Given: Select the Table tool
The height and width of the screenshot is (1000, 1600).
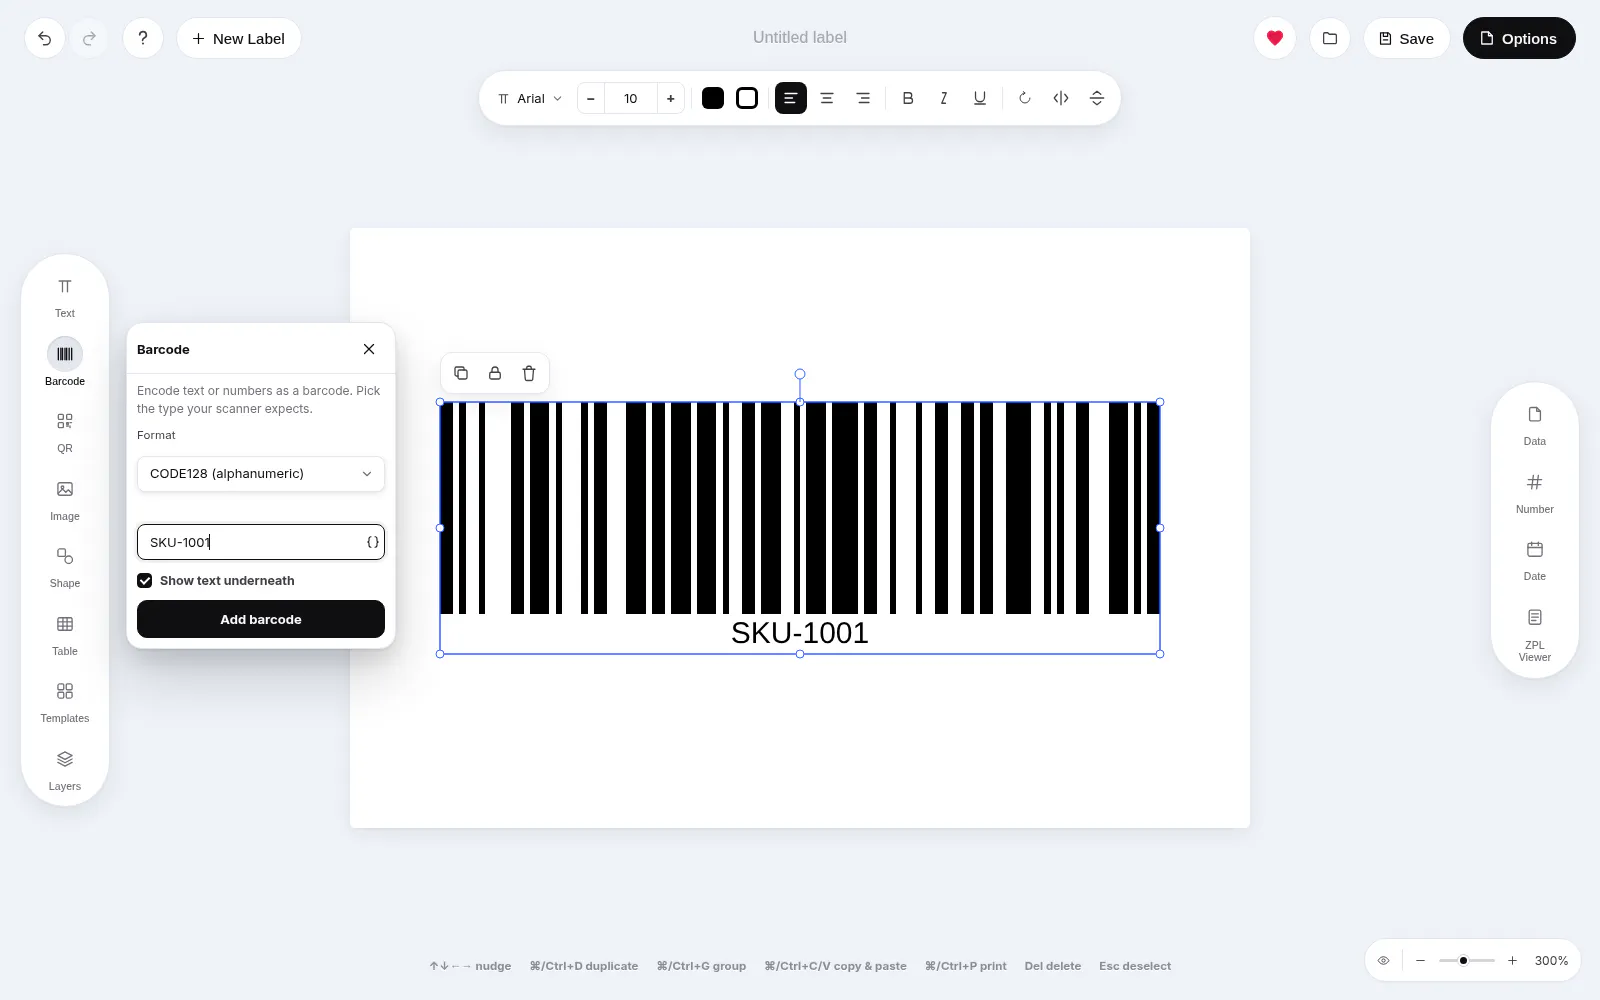Looking at the screenshot, I should tap(65, 635).
